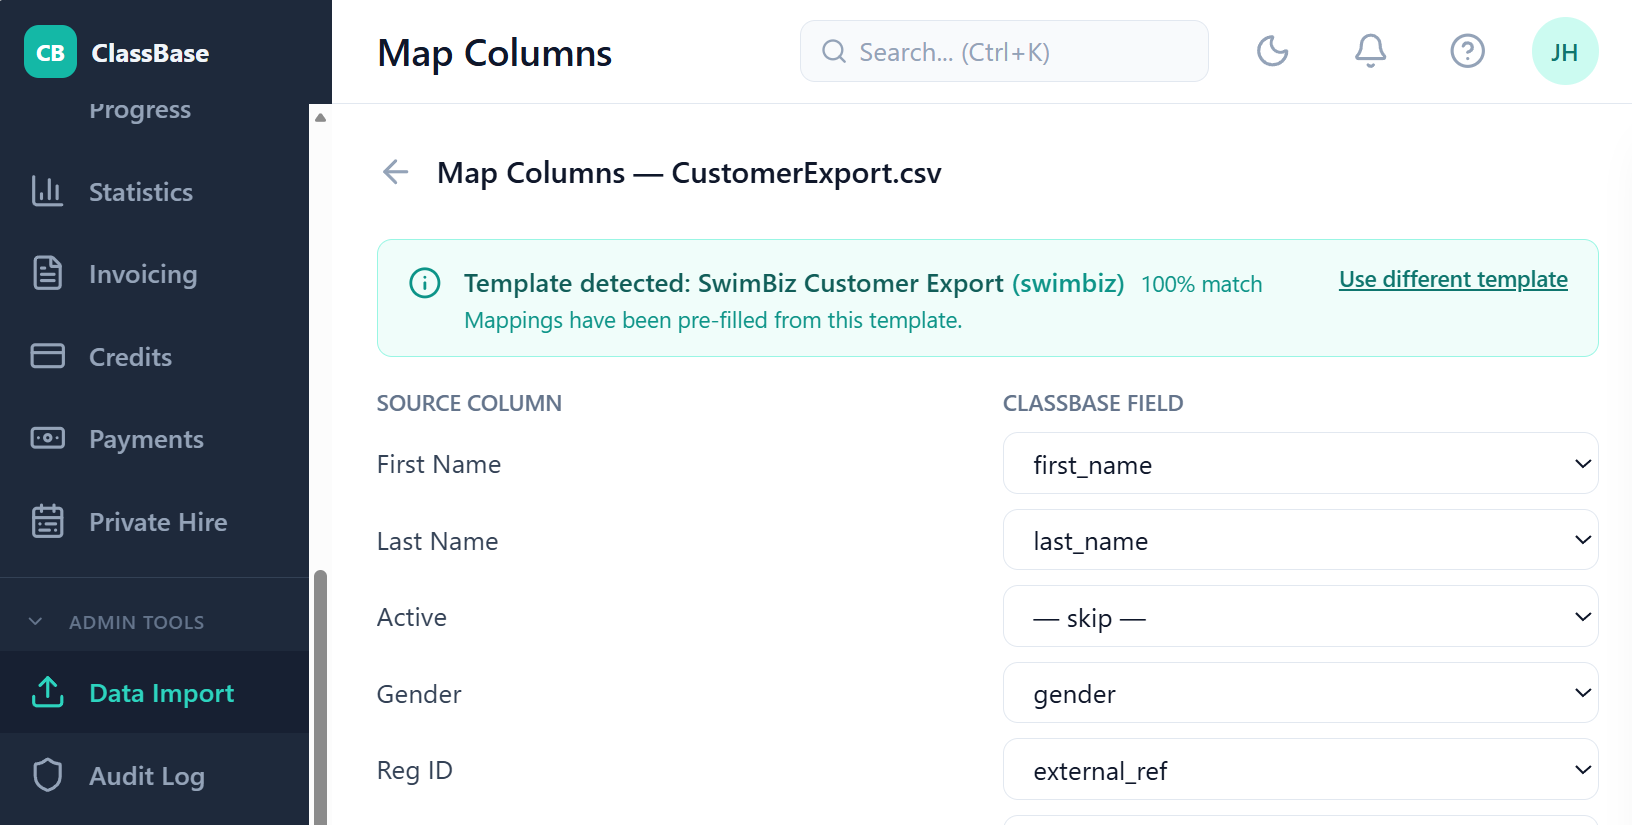Focus the Search (Ctrl+K) input field
This screenshot has height=825, width=1632.
(1004, 51)
